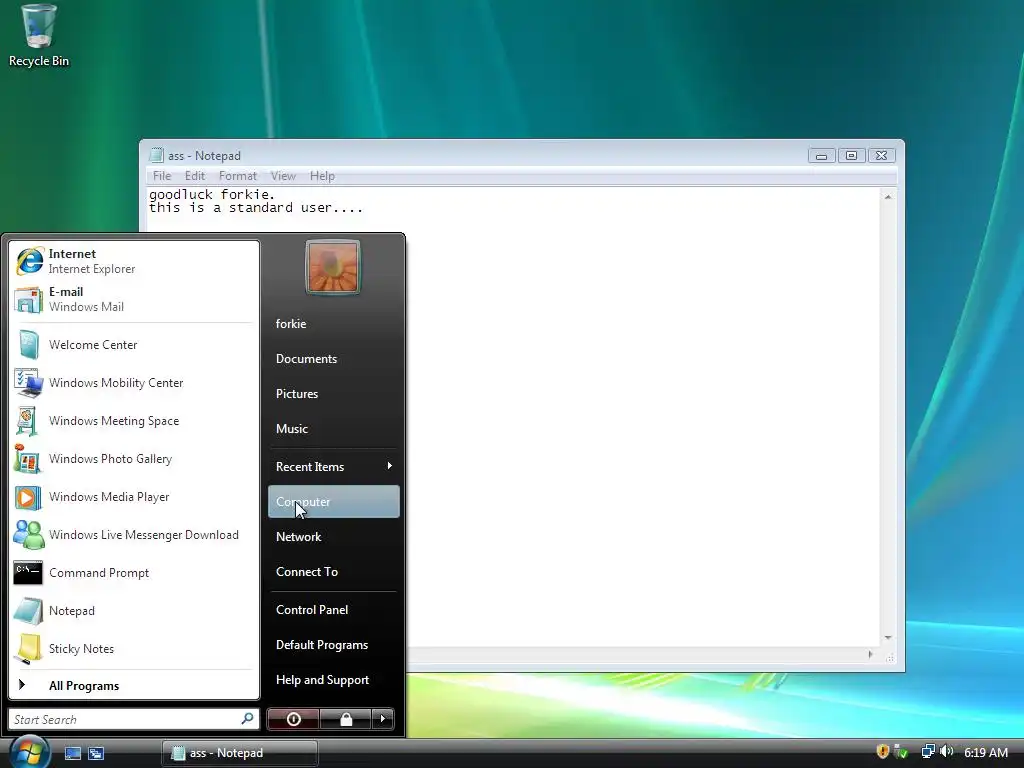Click the search magnifier icon
Screen dimensions: 1024x768
point(248,718)
